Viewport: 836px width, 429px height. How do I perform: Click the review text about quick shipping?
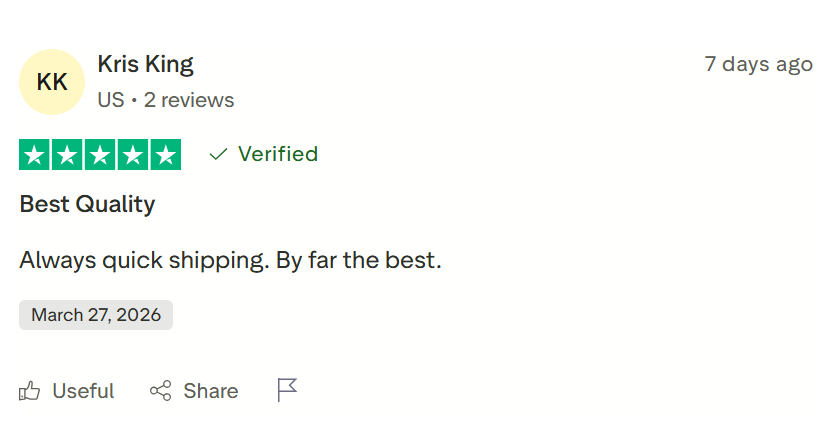click(x=230, y=261)
